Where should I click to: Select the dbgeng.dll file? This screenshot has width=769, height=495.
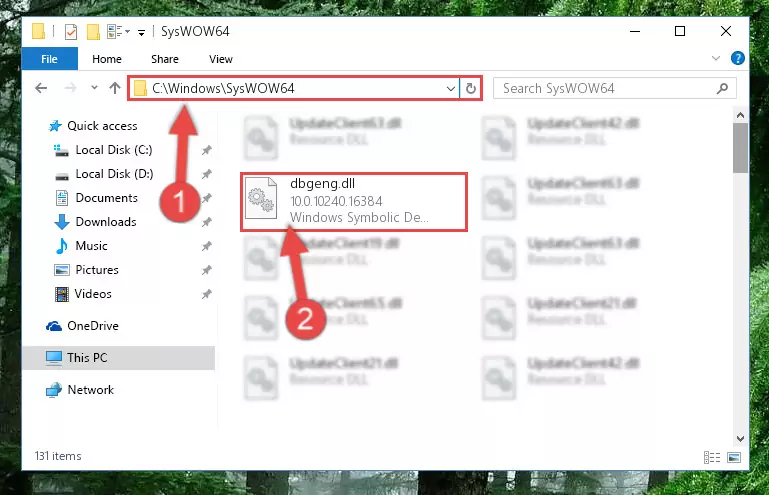coord(354,202)
